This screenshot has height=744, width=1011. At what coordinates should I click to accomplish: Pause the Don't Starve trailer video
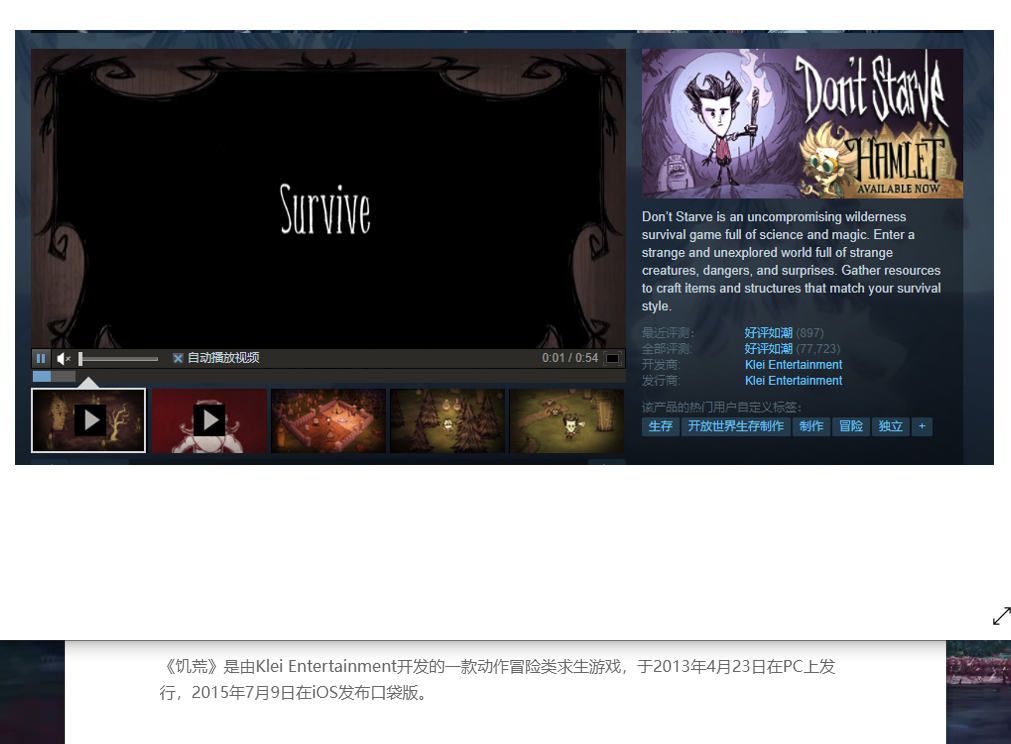pyautogui.click(x=41, y=358)
